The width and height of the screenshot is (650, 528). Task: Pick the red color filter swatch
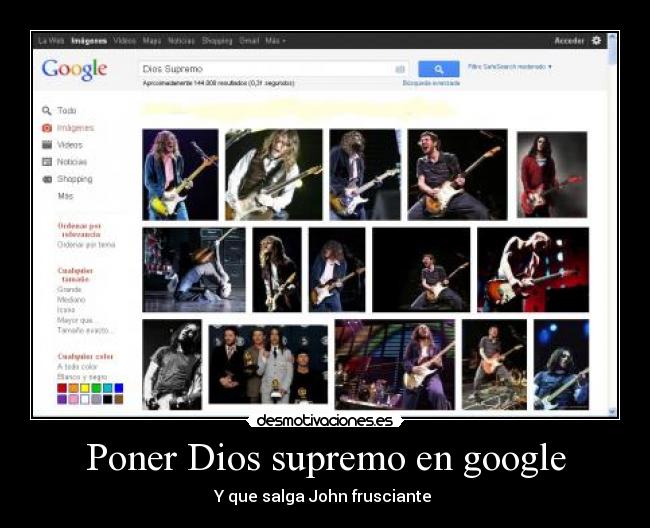click(62, 388)
